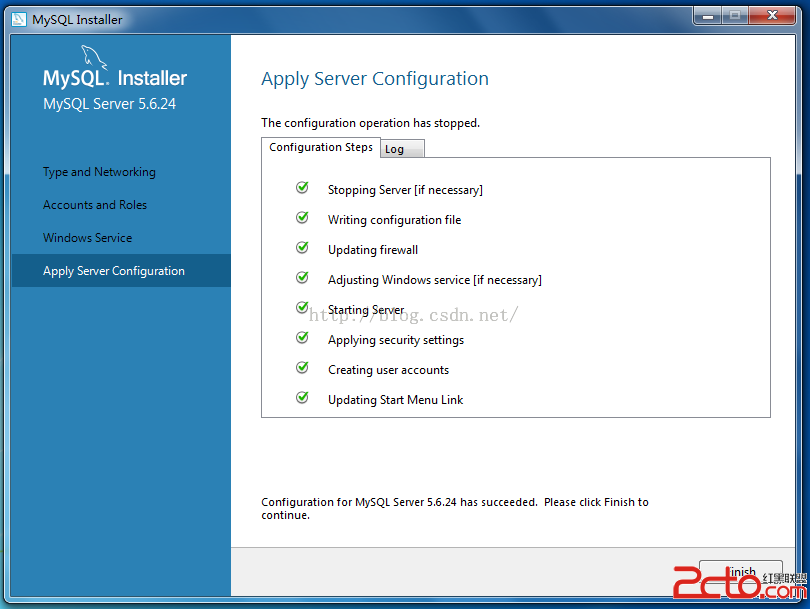Click the 'MySQL Server 5.6.24' sidebar subtitle
Viewport: 810px width, 609px height.
tap(110, 104)
